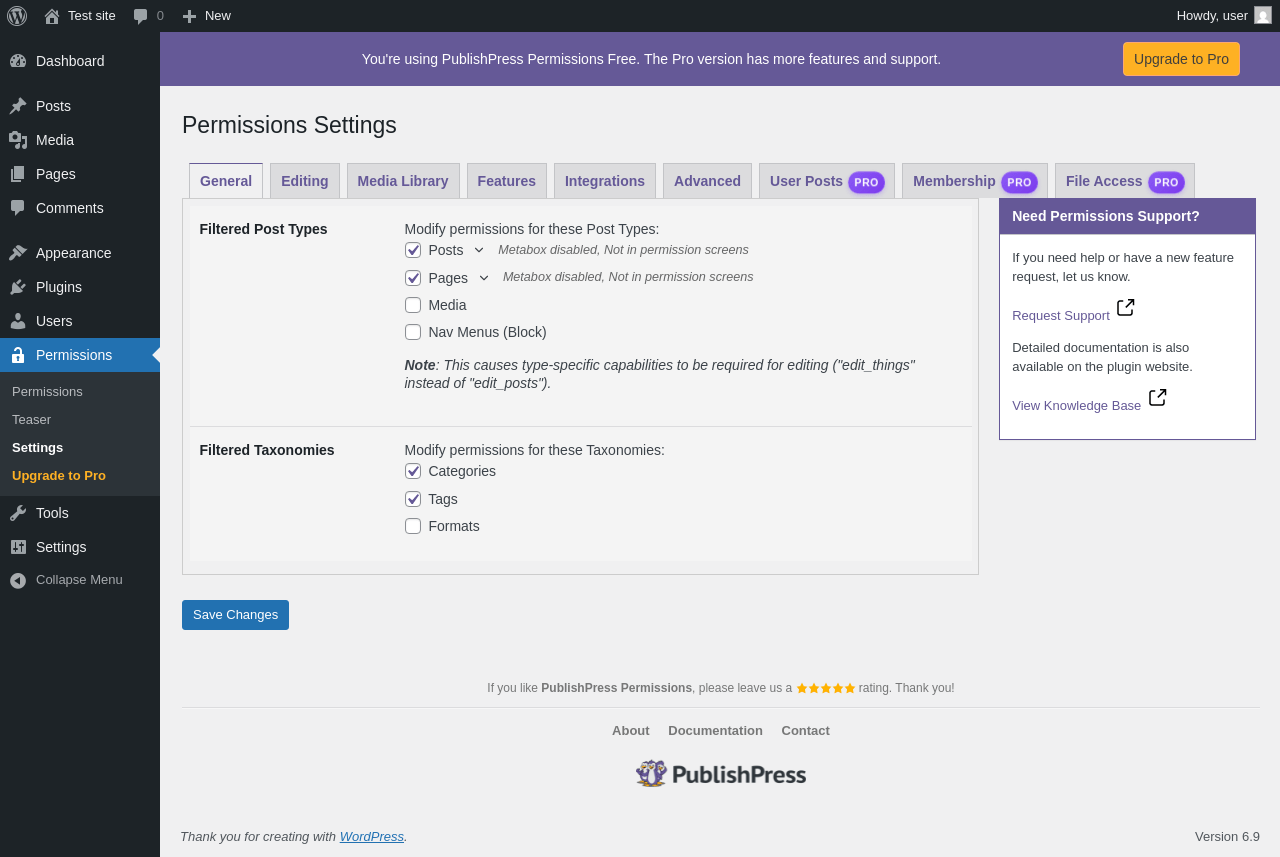Click the Comments sidebar icon
Image resolution: width=1280 pixels, height=857 pixels.
(18, 208)
